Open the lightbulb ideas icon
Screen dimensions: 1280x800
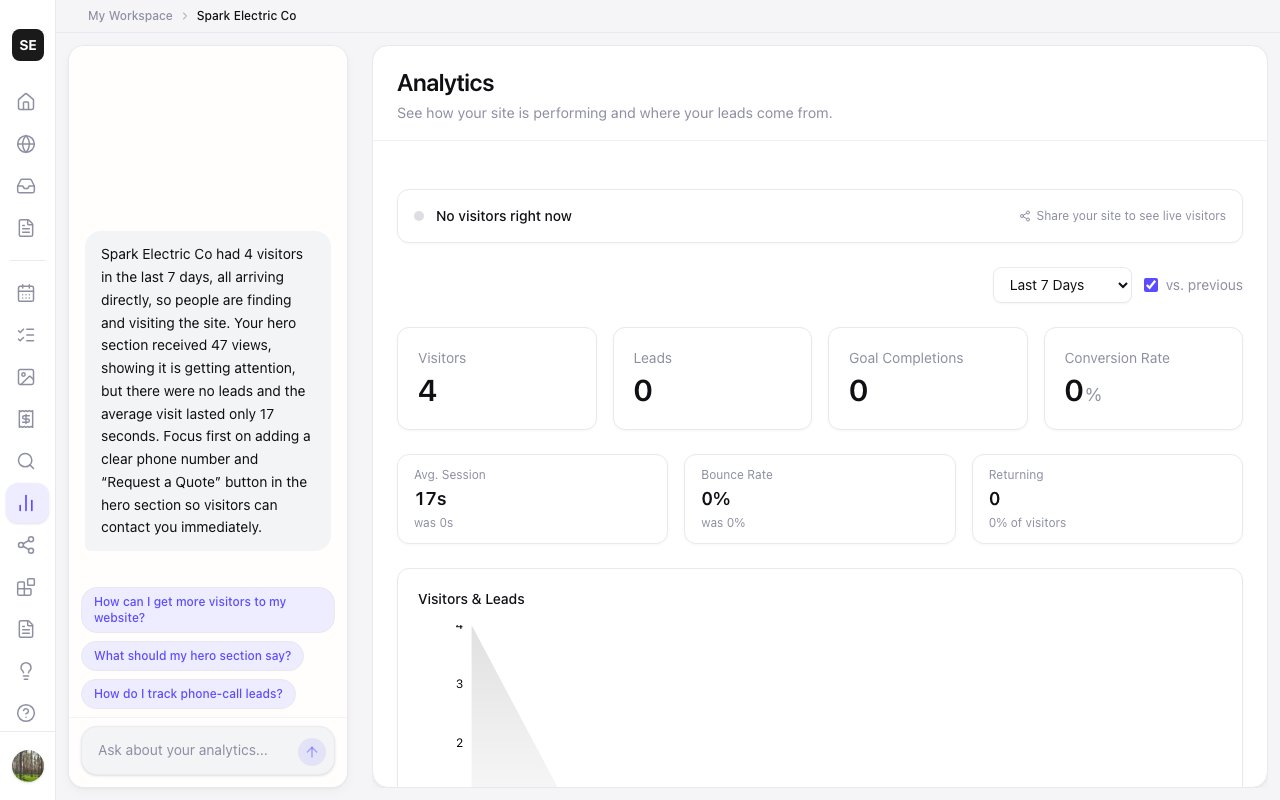tap(27, 671)
